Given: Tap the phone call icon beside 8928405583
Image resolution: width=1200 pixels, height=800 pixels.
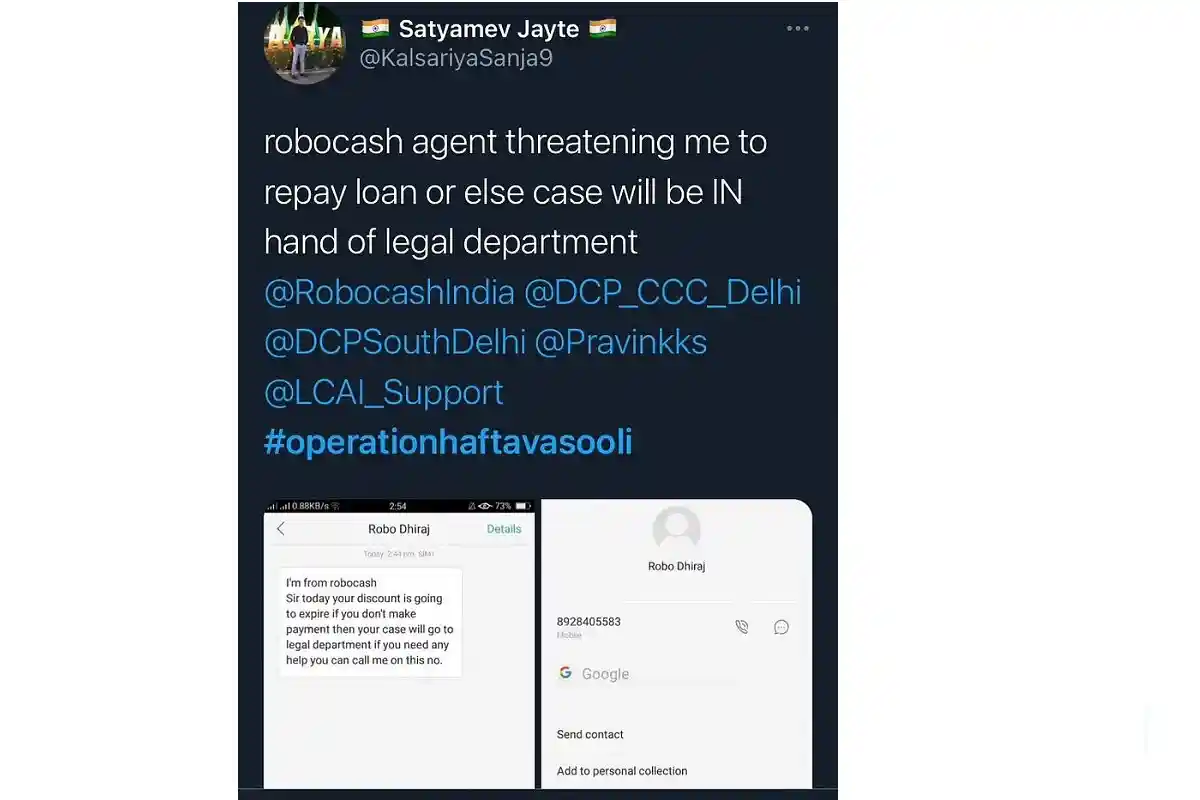Looking at the screenshot, I should (741, 627).
